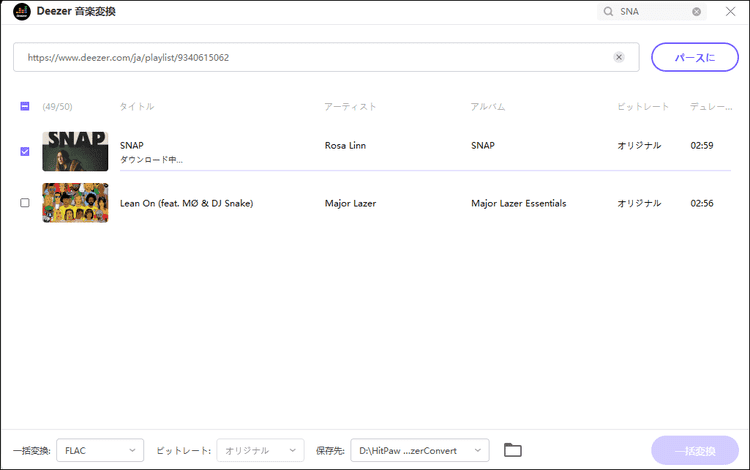Close the Deezer converter window
This screenshot has height=470, width=750.
tap(730, 11)
